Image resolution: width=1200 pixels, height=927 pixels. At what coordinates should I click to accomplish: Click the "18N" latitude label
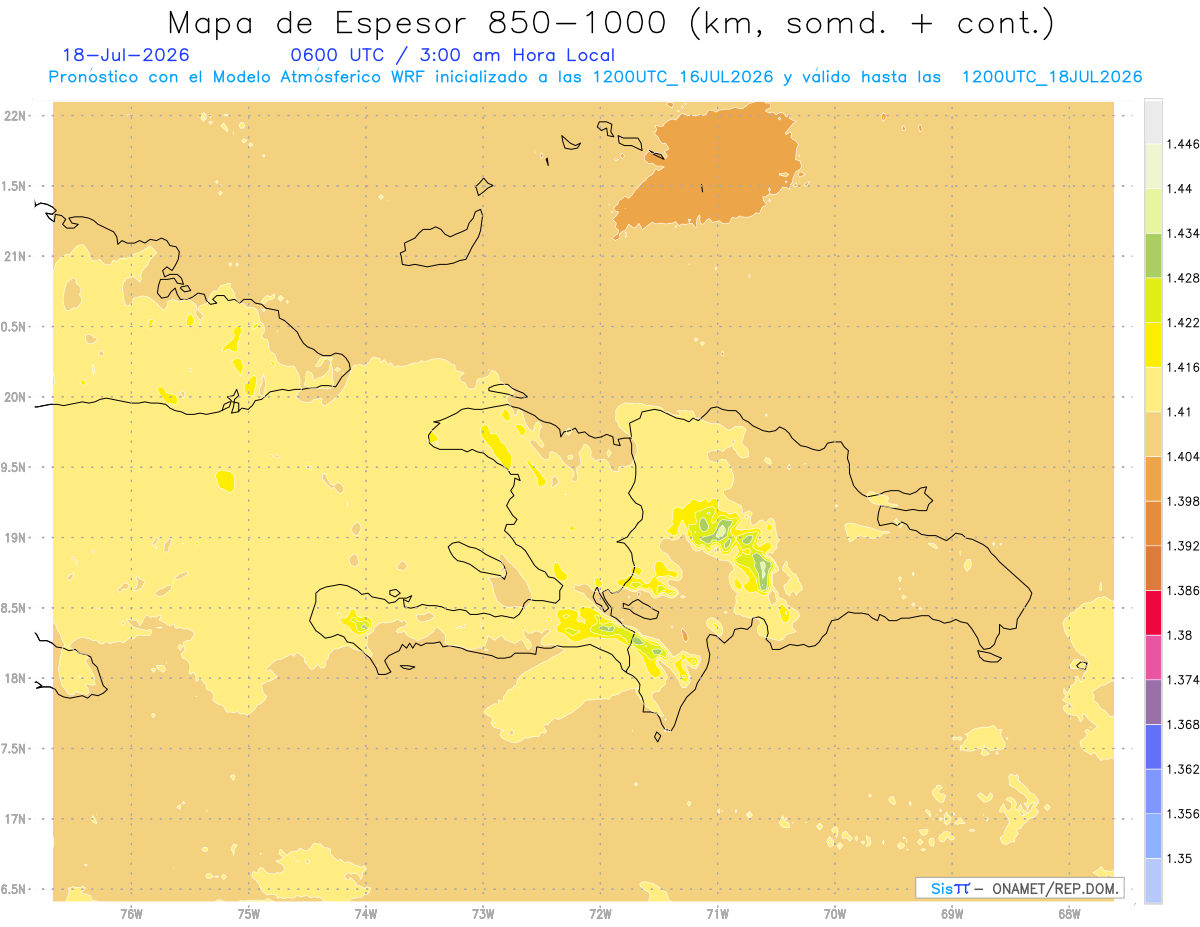click(x=15, y=679)
